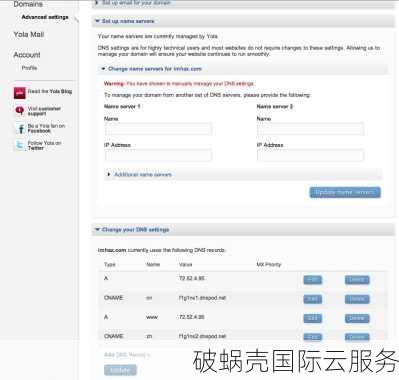Click the MX Priority column header

(269, 264)
